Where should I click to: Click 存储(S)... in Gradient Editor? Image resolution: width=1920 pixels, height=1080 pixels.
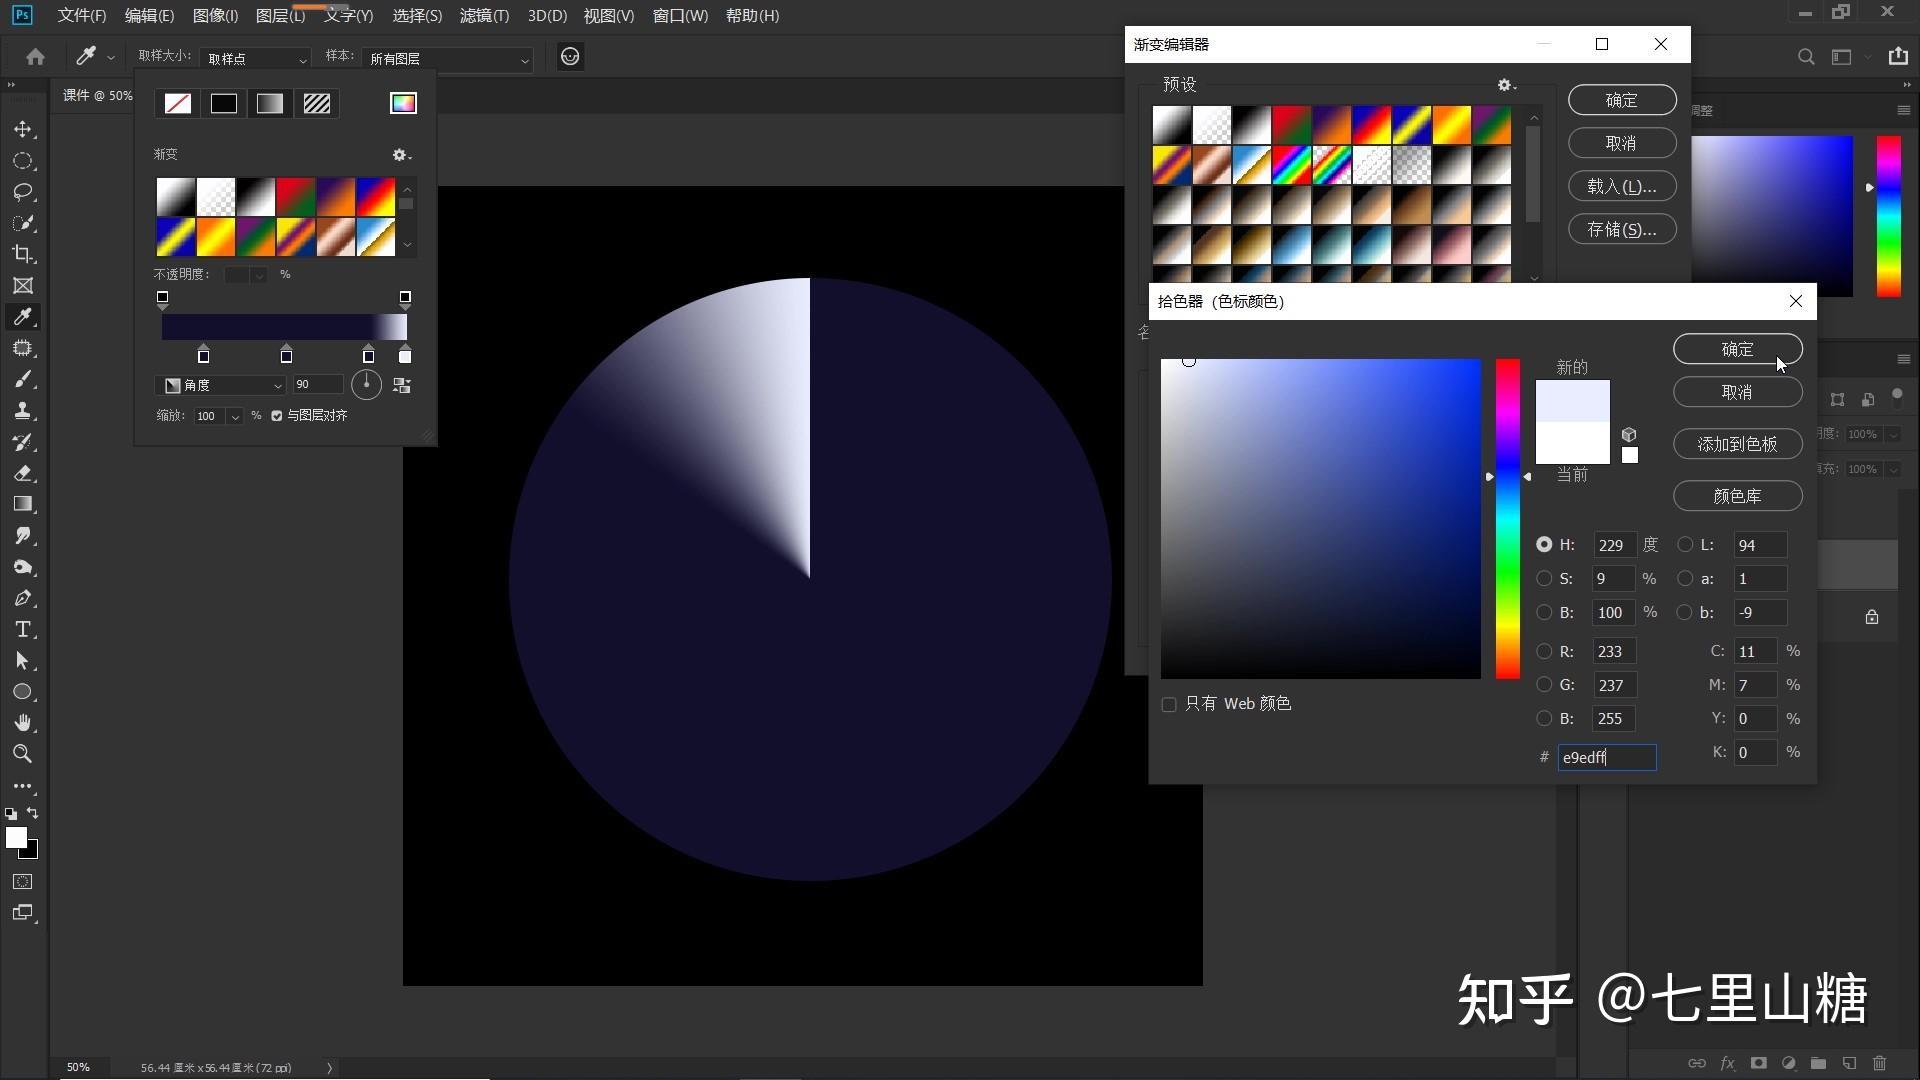(x=1622, y=230)
